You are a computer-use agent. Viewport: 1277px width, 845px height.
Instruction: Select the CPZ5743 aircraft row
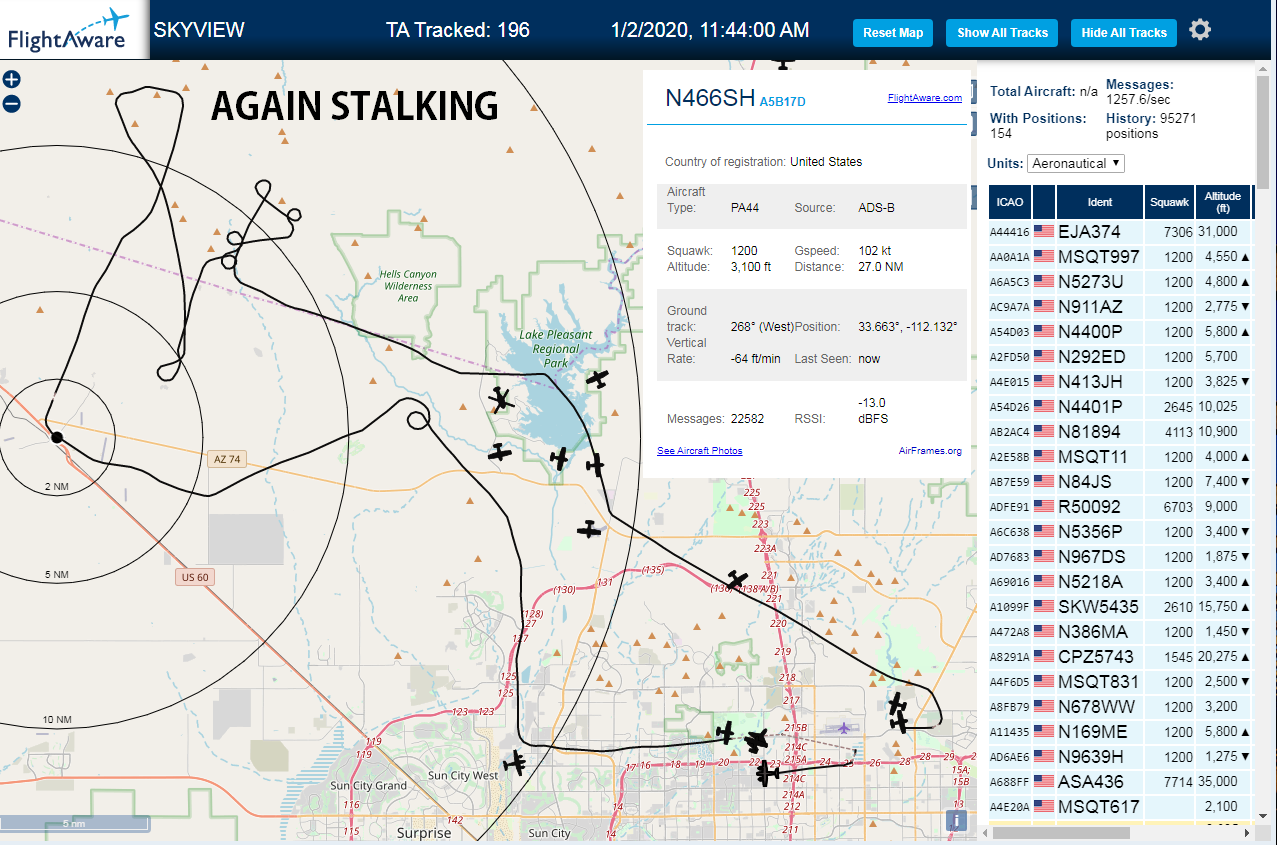(x=1122, y=656)
